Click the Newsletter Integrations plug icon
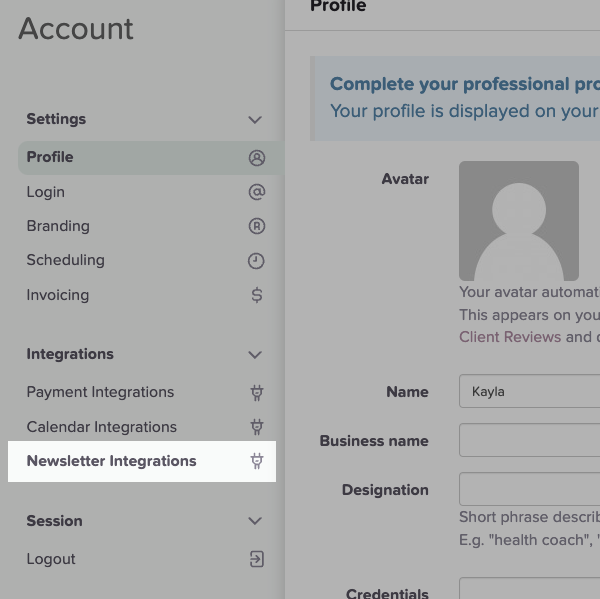This screenshot has width=600, height=599. click(x=256, y=461)
